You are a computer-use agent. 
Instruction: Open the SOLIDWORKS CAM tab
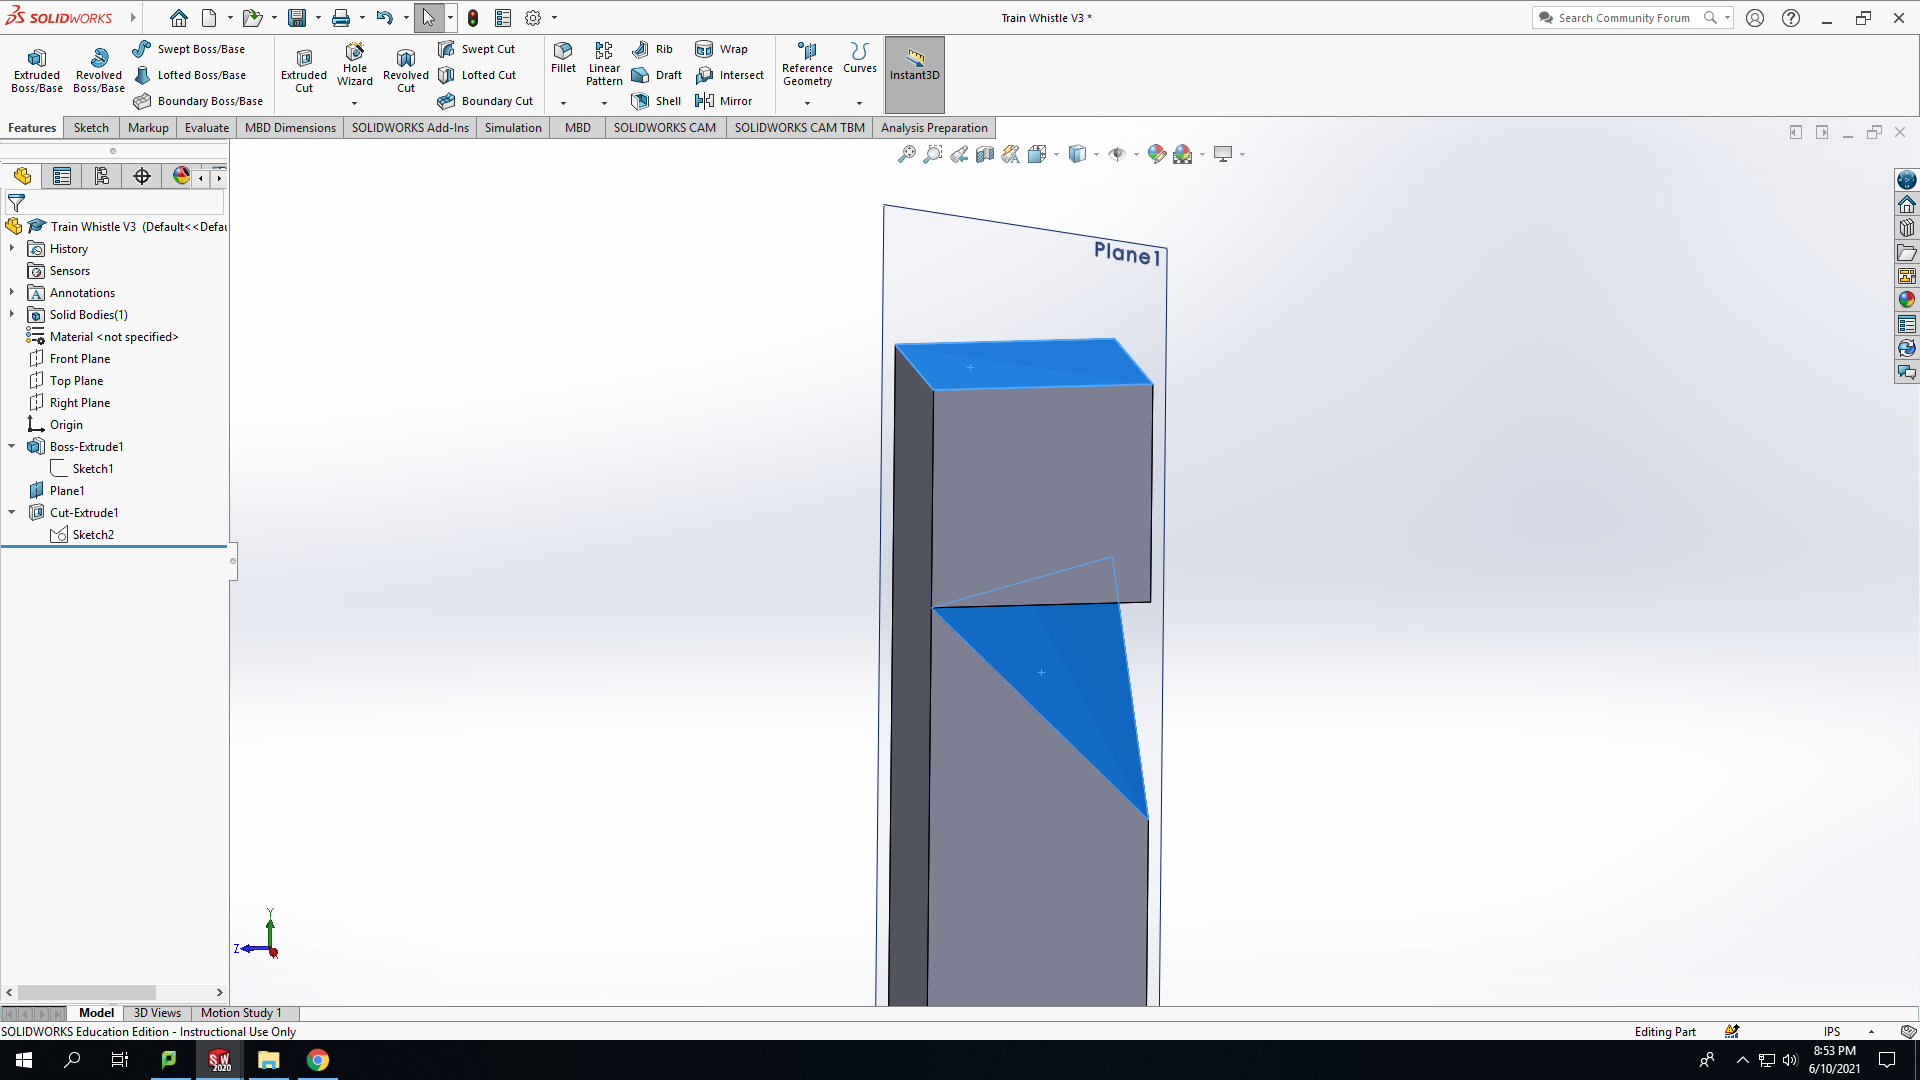[x=665, y=128]
